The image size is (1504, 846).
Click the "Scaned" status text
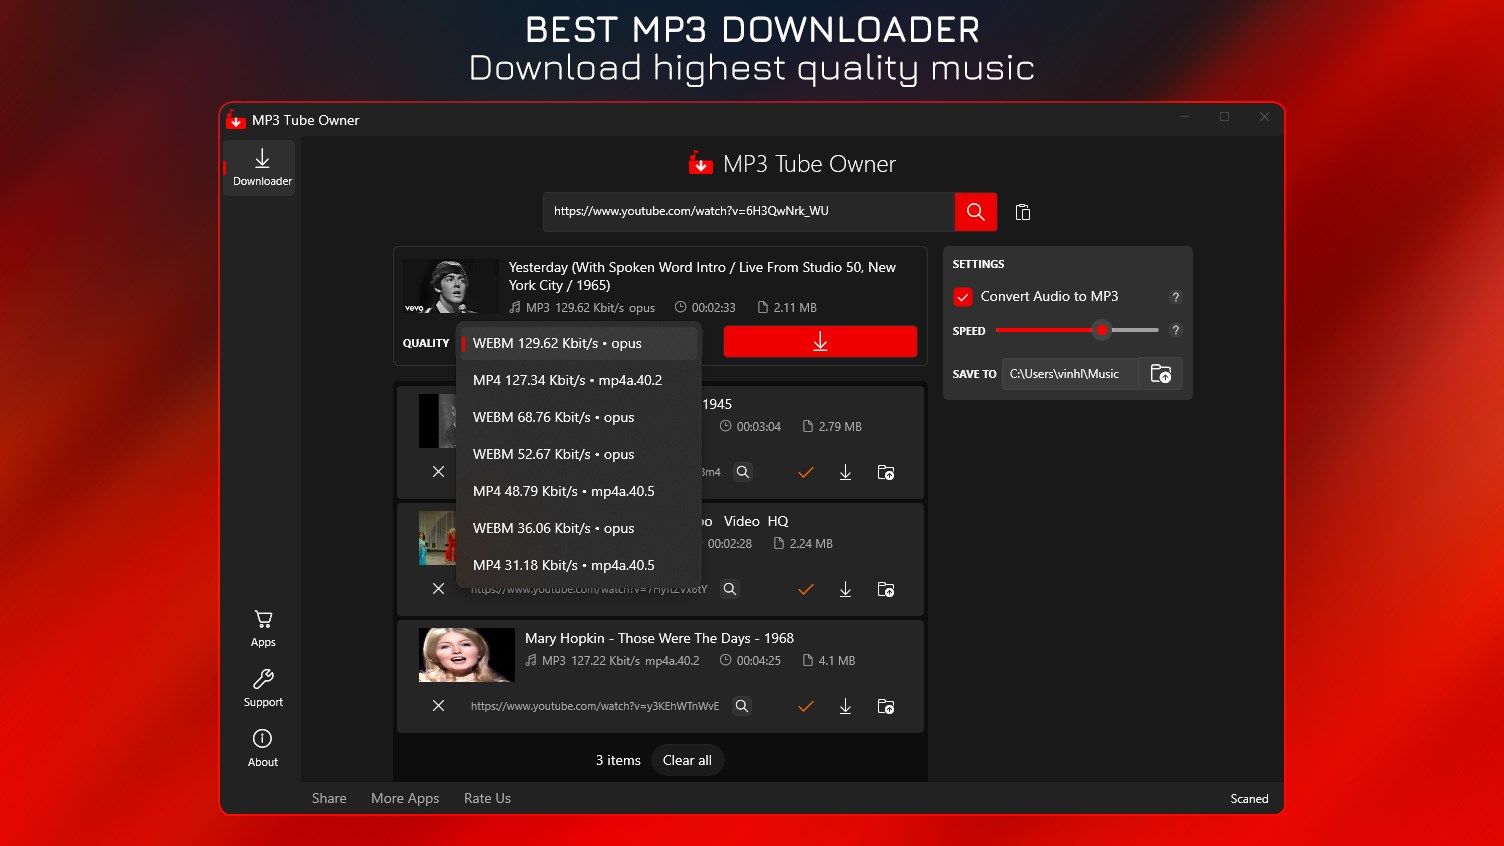click(x=1249, y=799)
